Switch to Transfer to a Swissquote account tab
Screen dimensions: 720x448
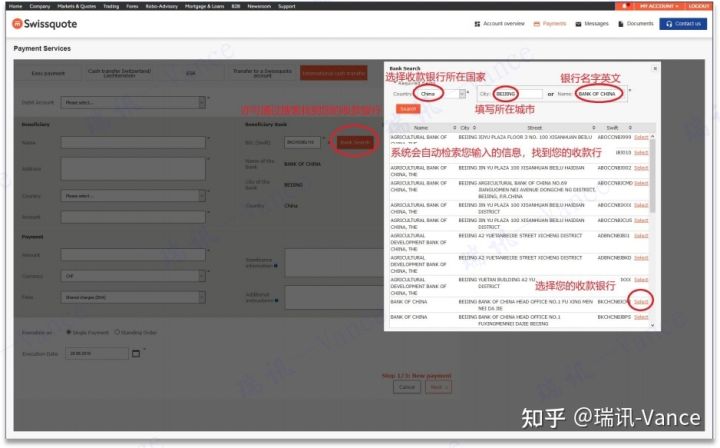pos(262,73)
